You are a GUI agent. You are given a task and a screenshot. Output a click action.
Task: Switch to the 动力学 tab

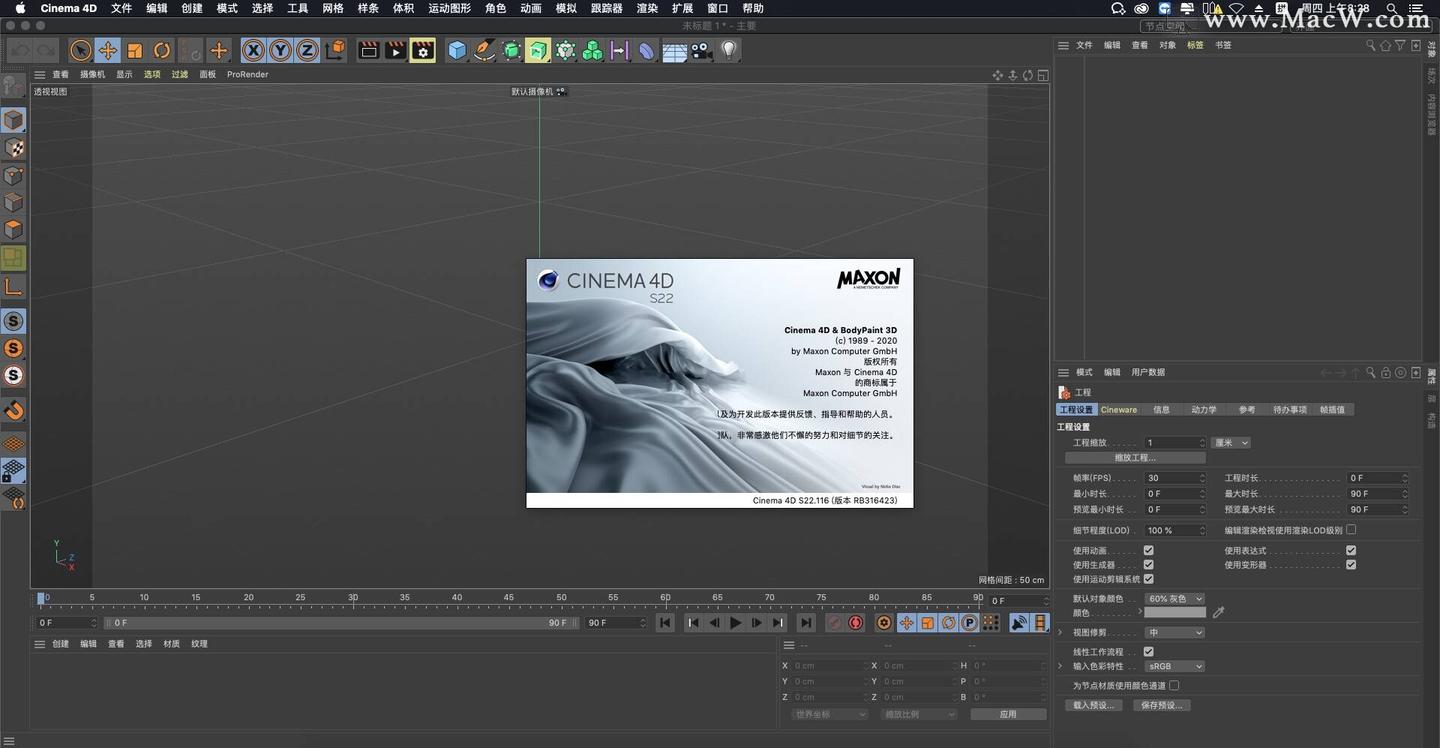coord(1204,410)
